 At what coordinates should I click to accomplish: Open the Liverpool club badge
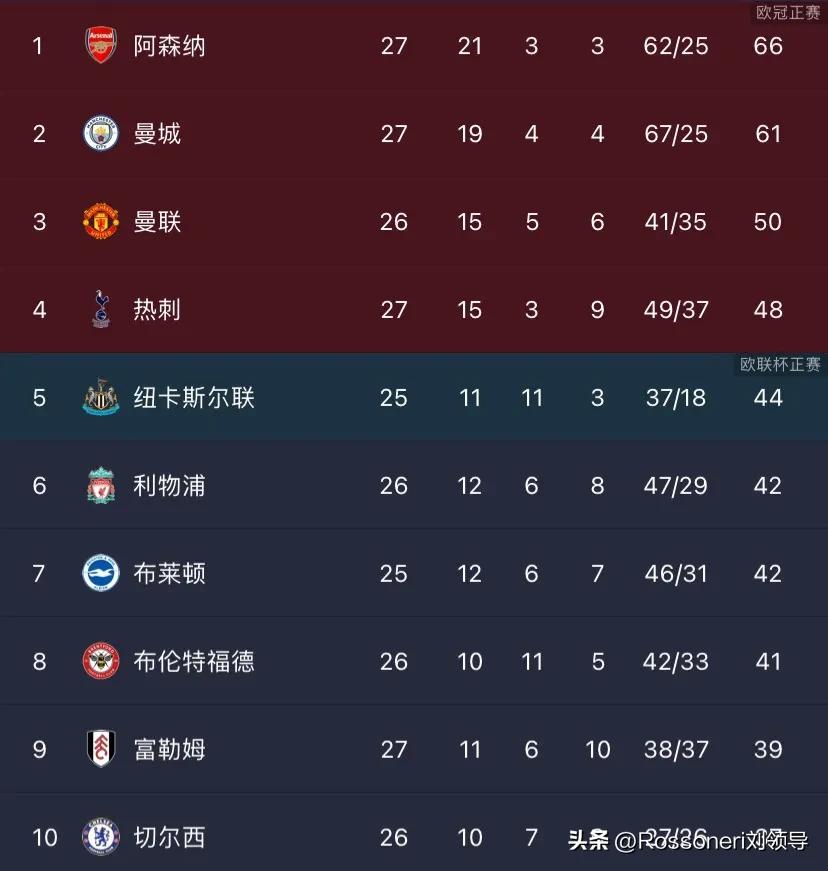point(101,485)
